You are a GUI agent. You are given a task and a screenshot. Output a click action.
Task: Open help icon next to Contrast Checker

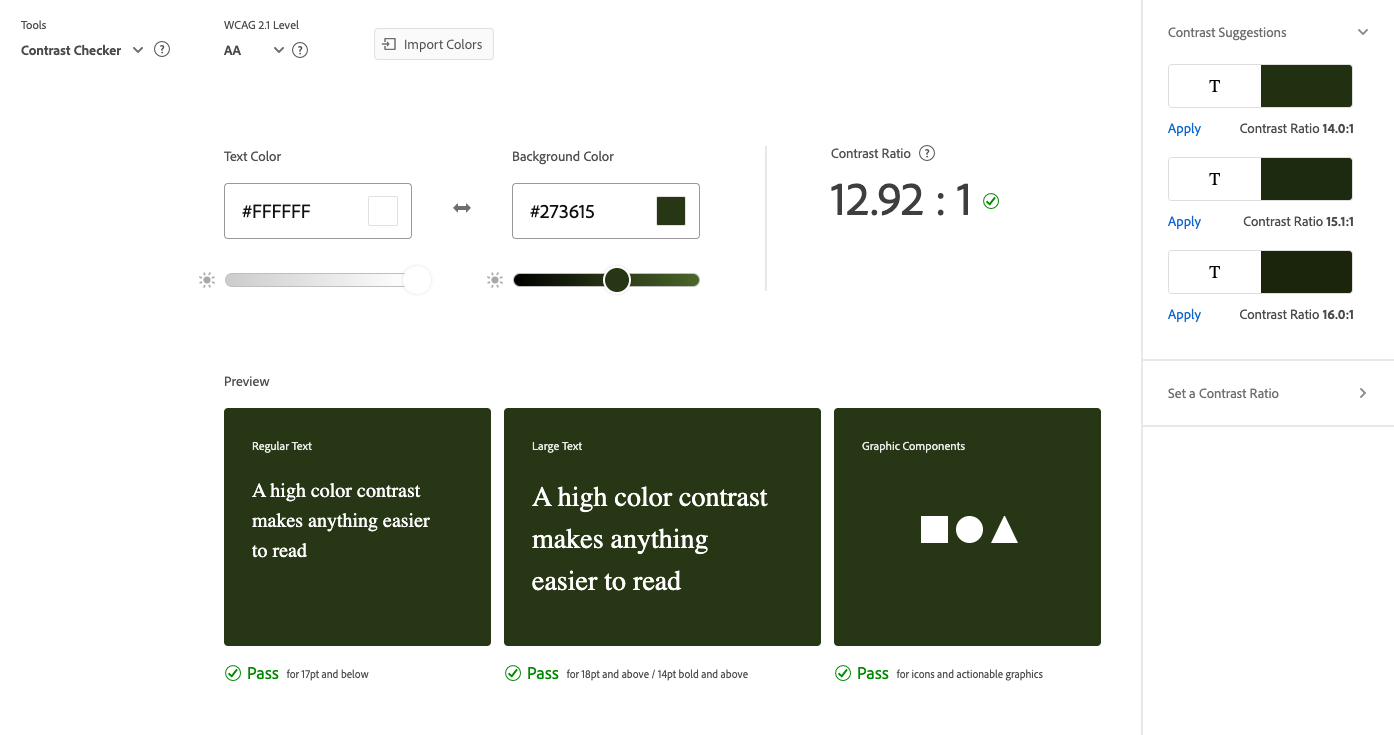click(162, 49)
